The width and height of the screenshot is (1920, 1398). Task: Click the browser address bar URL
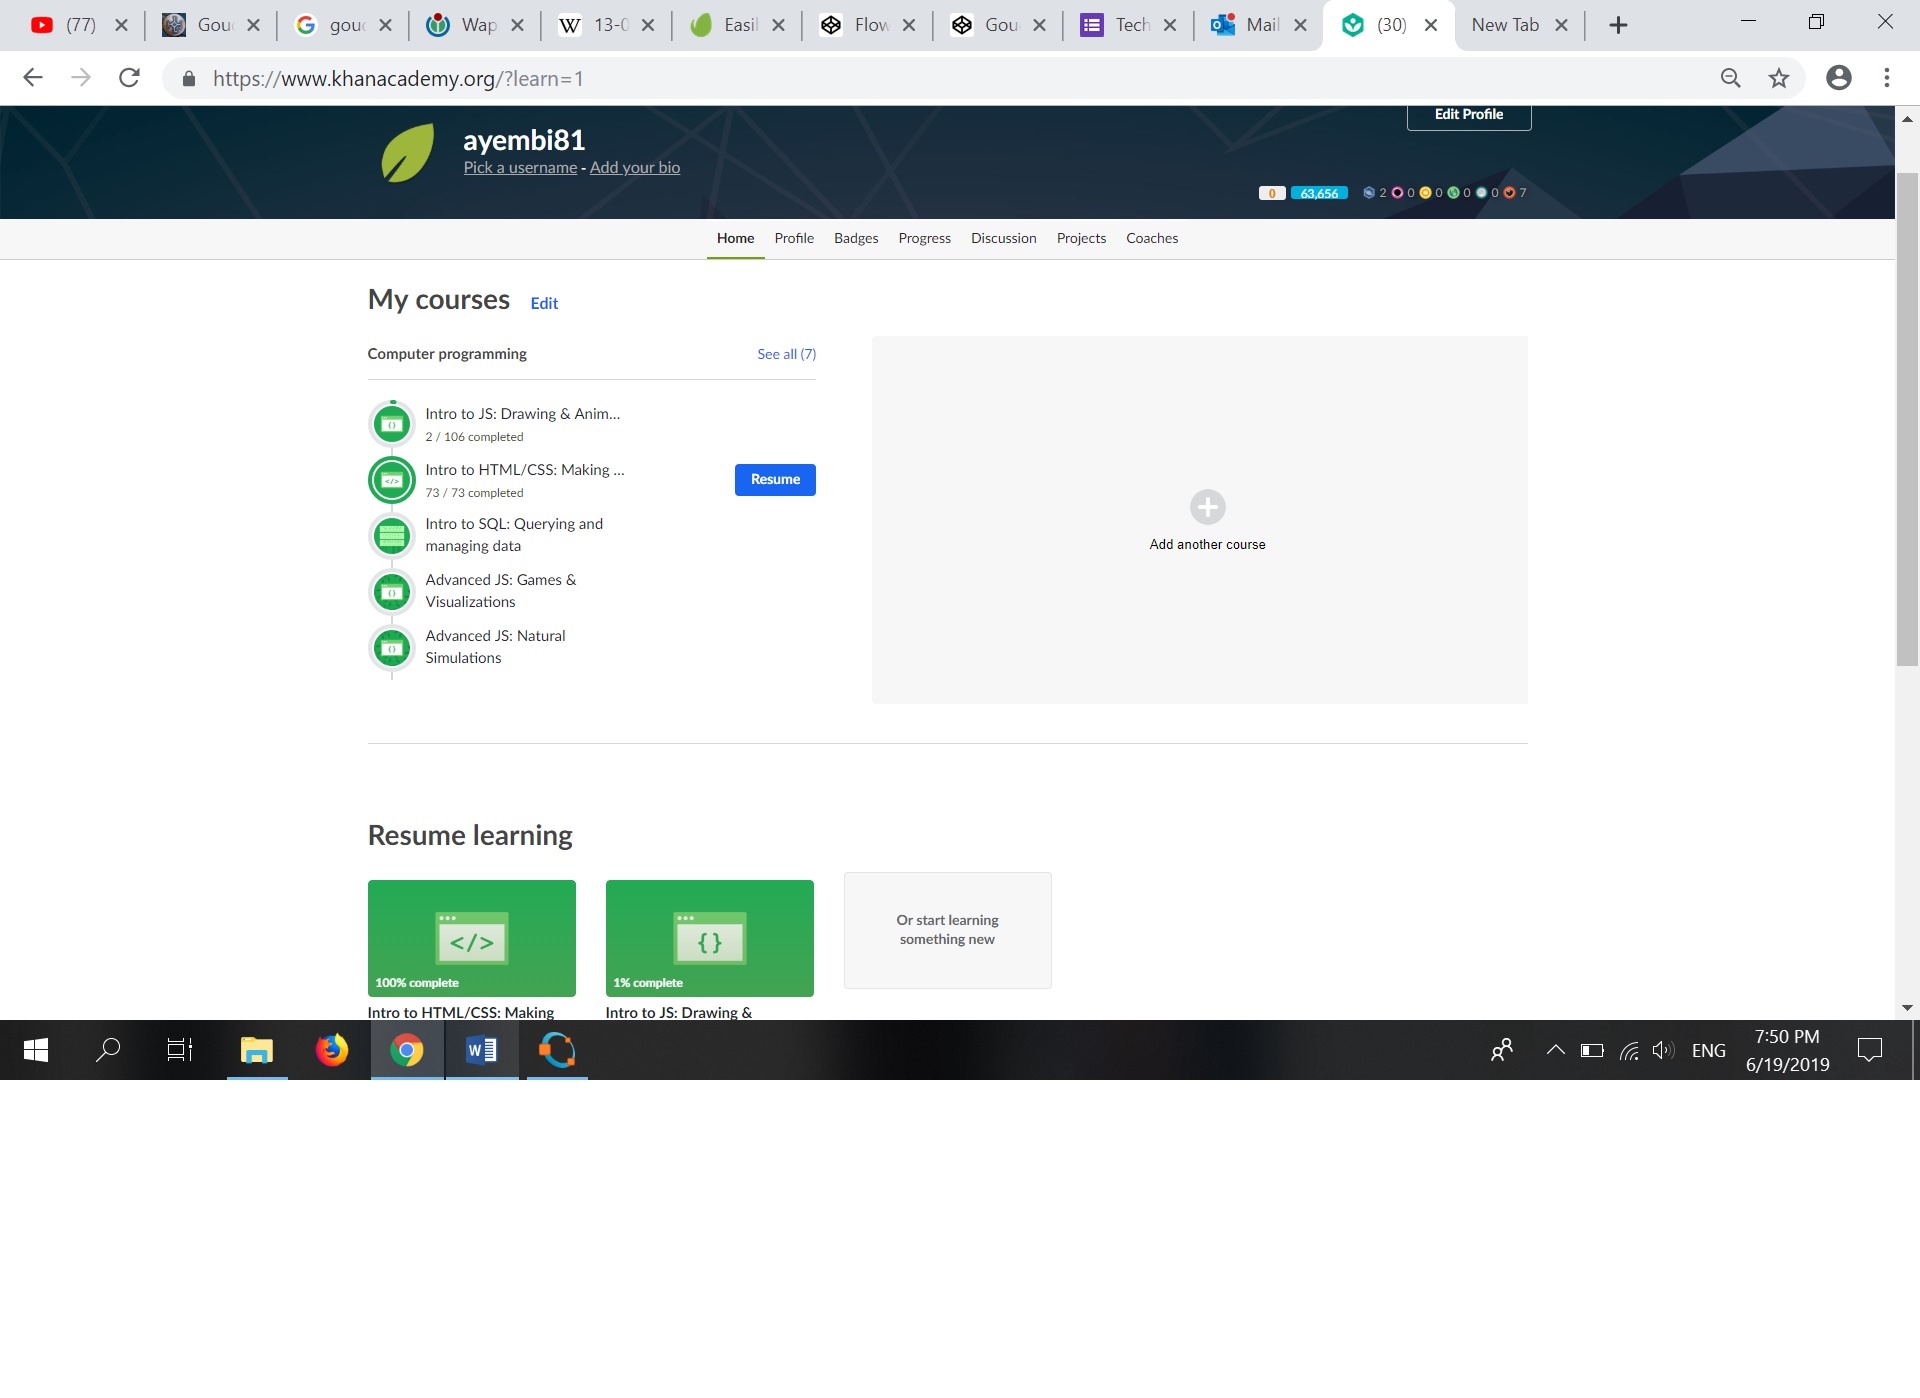point(398,78)
